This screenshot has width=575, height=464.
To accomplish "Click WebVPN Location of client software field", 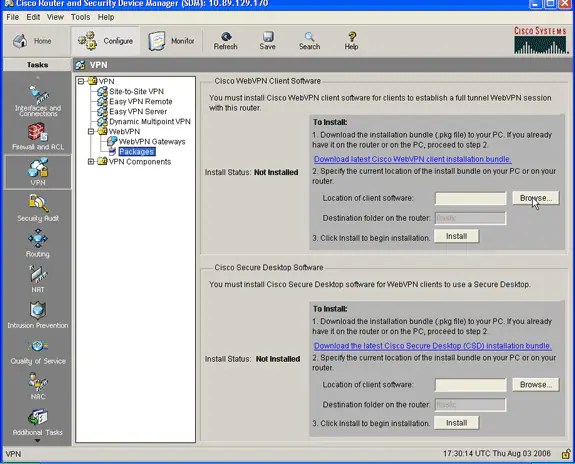I will point(470,198).
